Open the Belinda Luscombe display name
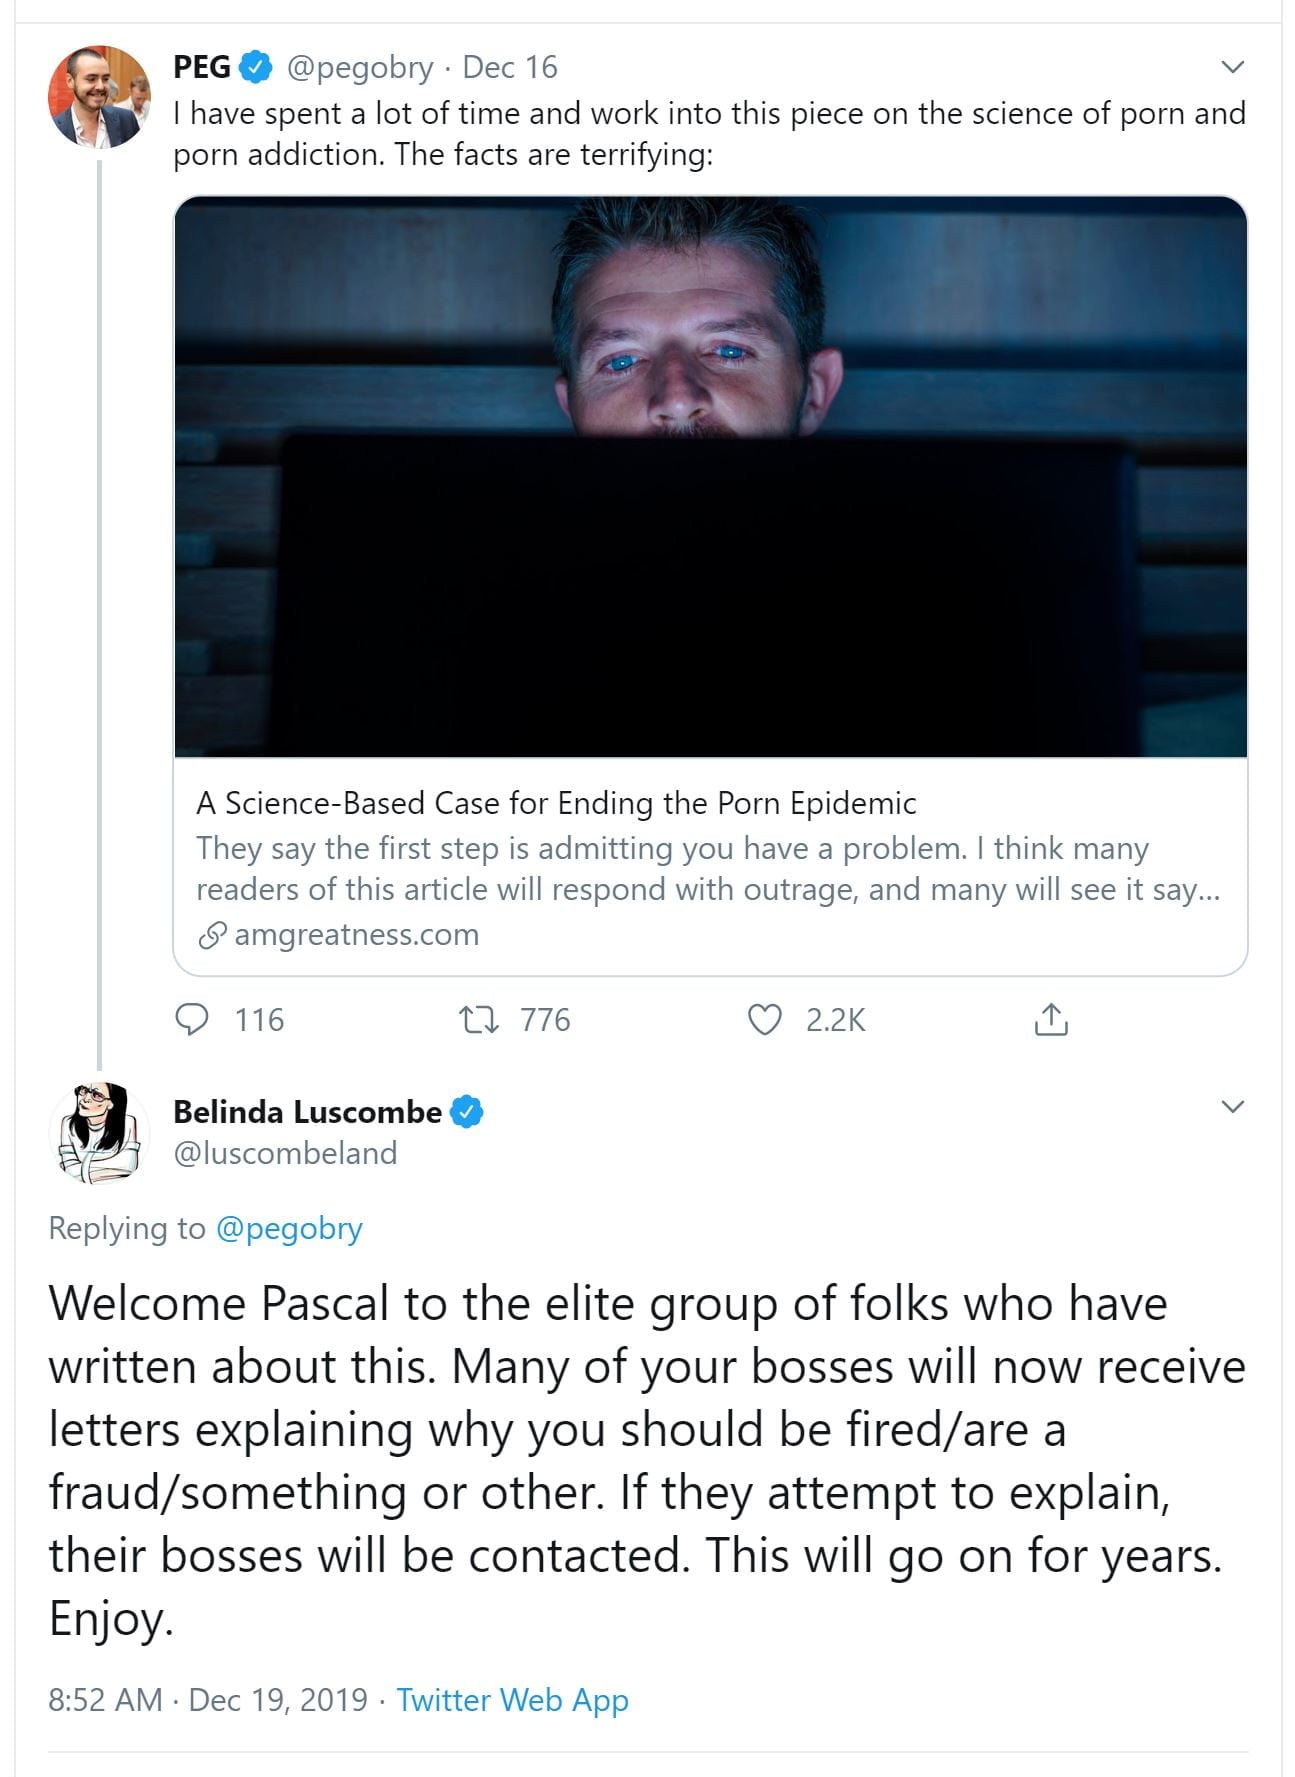1295x1777 pixels. pyautogui.click(x=307, y=1112)
